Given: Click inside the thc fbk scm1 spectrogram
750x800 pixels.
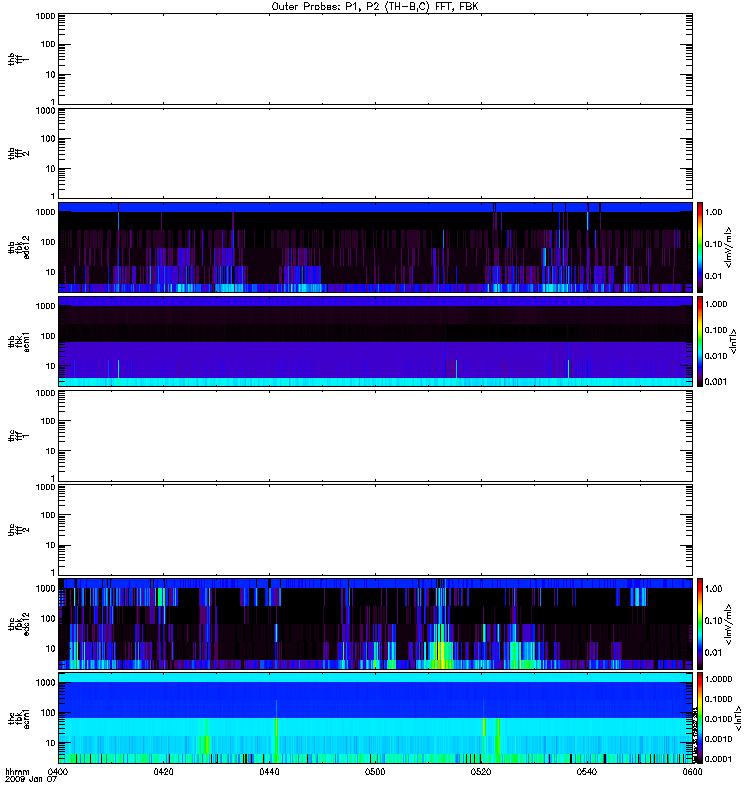Looking at the screenshot, I should 375,718.
